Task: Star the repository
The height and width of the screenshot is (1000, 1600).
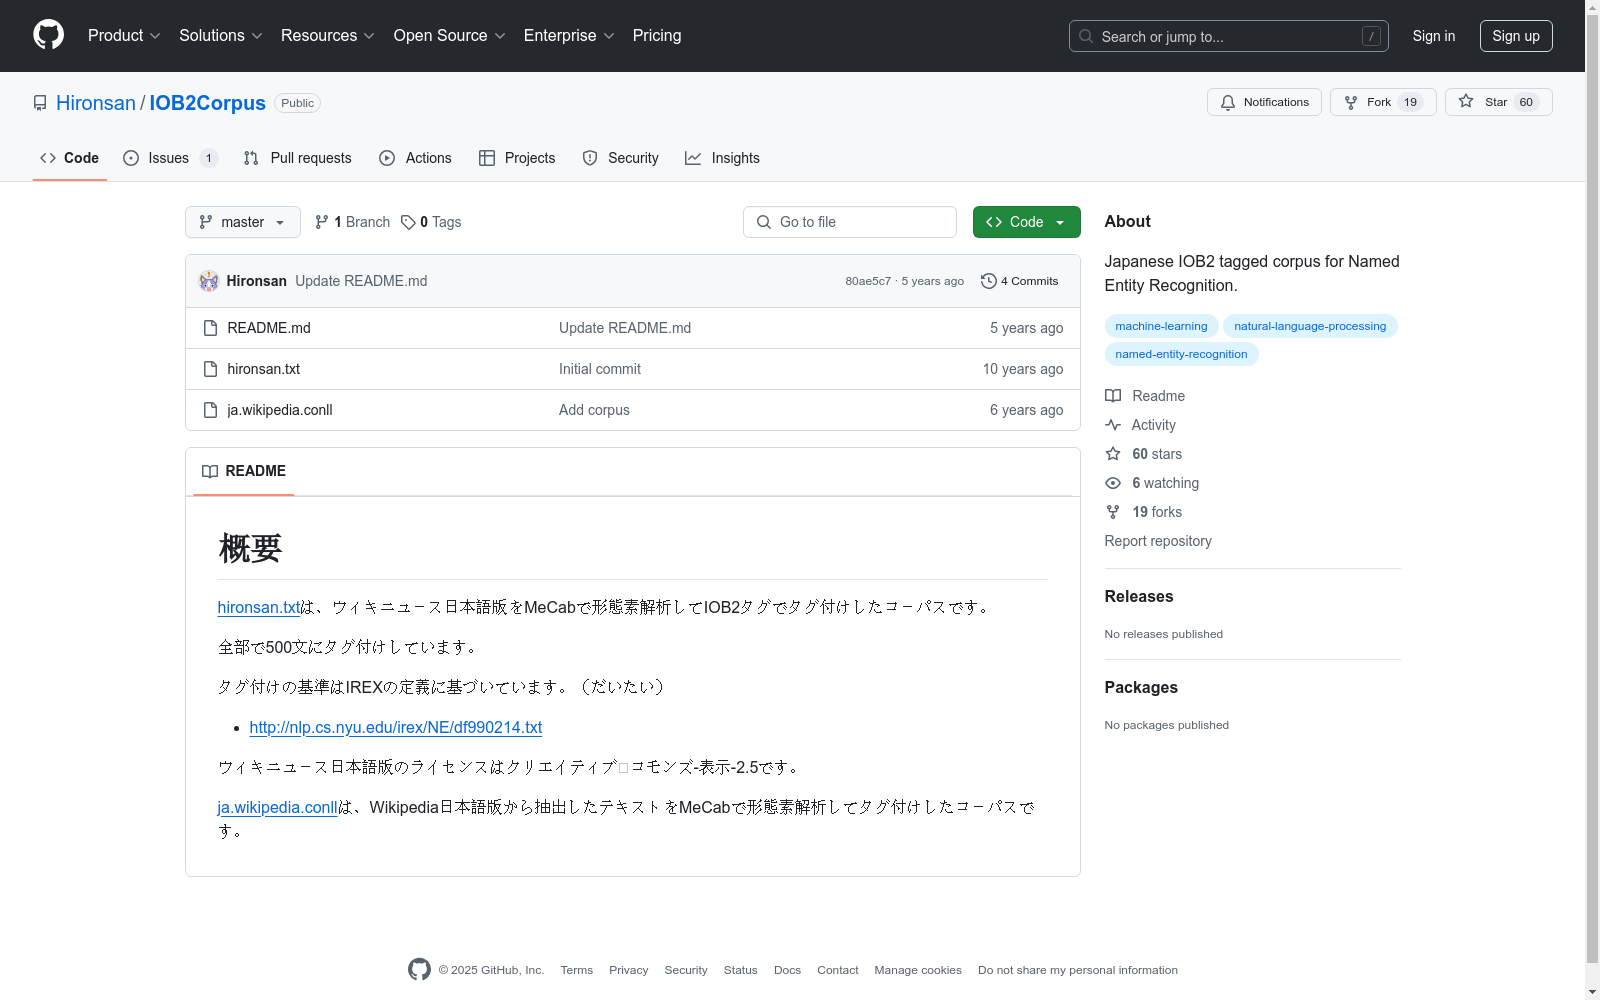Action: pos(1498,102)
